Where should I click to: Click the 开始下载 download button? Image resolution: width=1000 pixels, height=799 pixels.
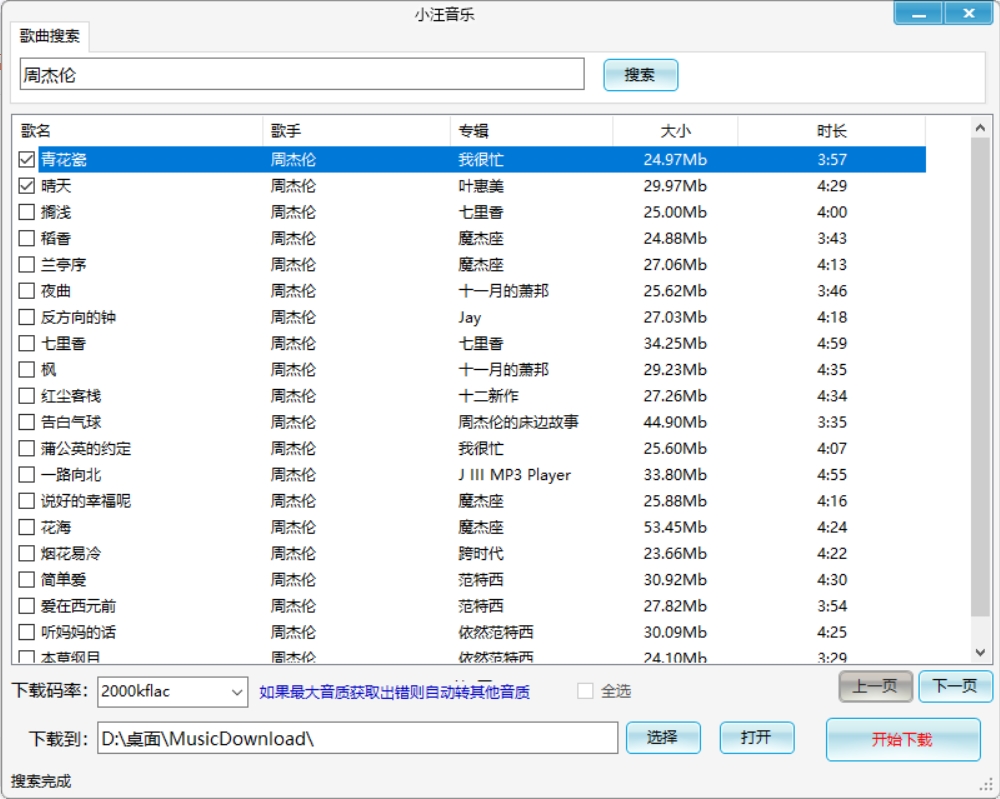tap(902, 738)
